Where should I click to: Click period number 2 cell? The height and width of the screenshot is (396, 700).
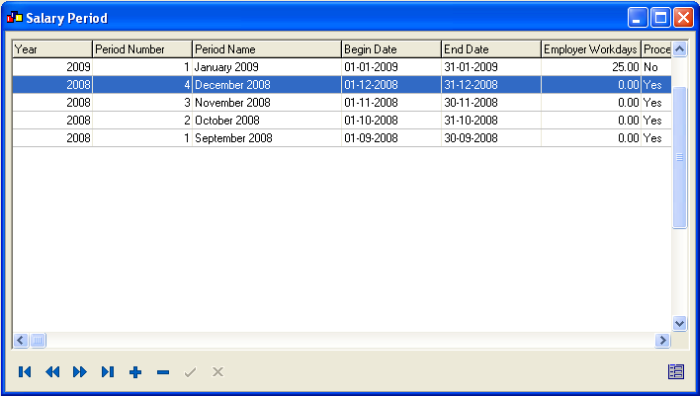pos(142,121)
